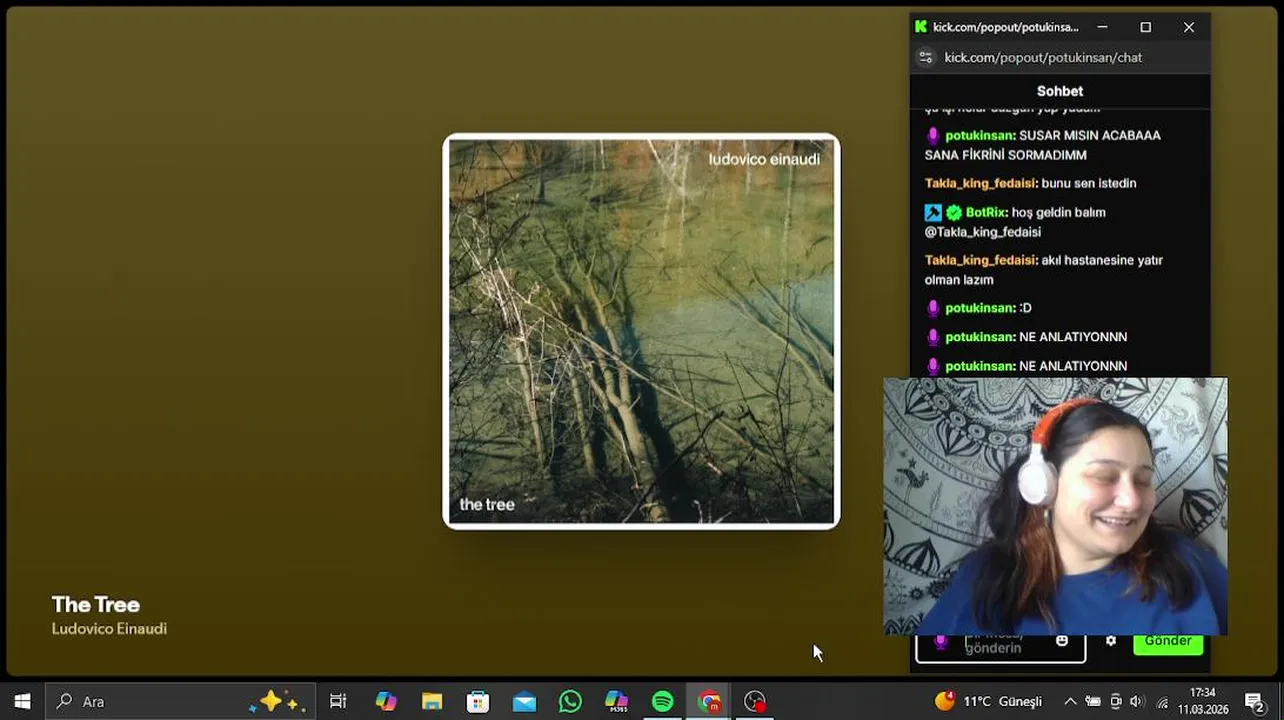Click the webcam overlay video
1284x720 pixels.
tap(1055, 506)
